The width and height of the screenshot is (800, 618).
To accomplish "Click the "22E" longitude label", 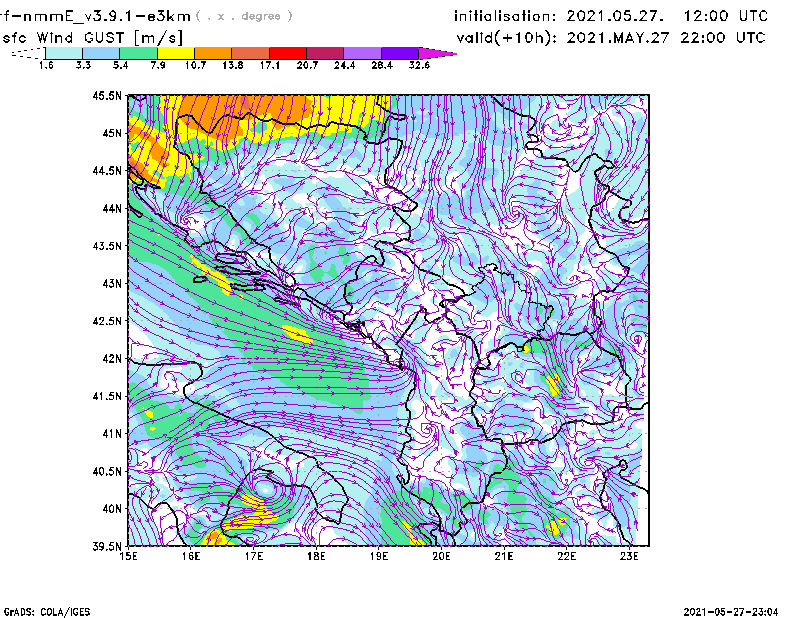I will [567, 556].
